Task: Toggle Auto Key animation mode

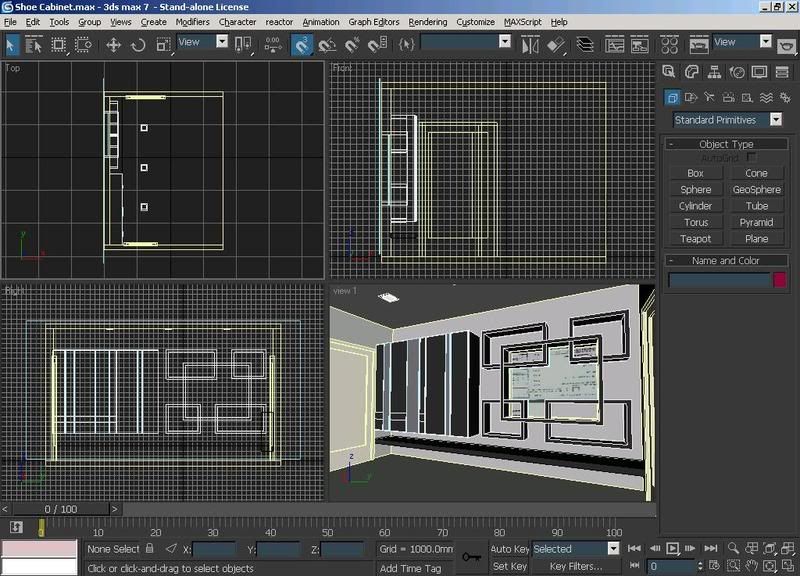Action: click(509, 549)
